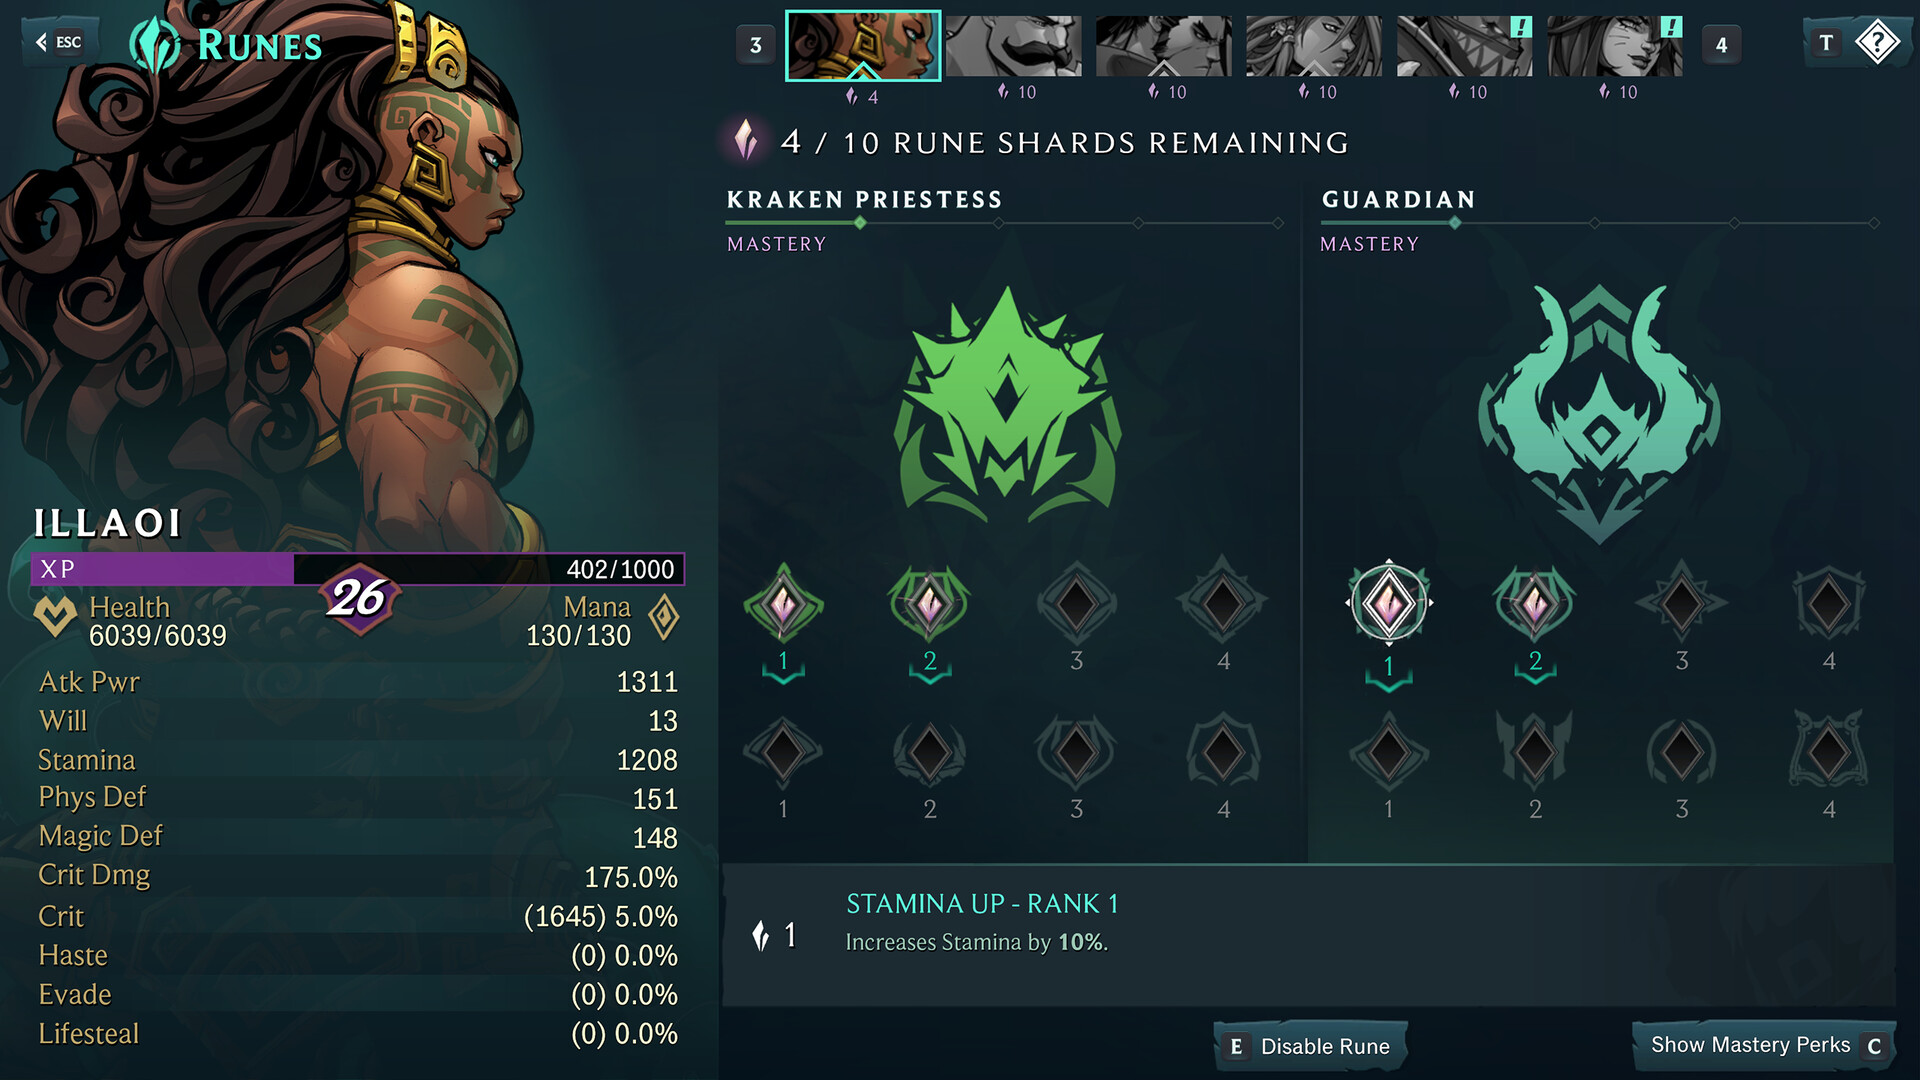Screen dimensions: 1920x1080
Task: Select Kraken Priestess locked rune slot 3 top row
Action: pos(1076,604)
